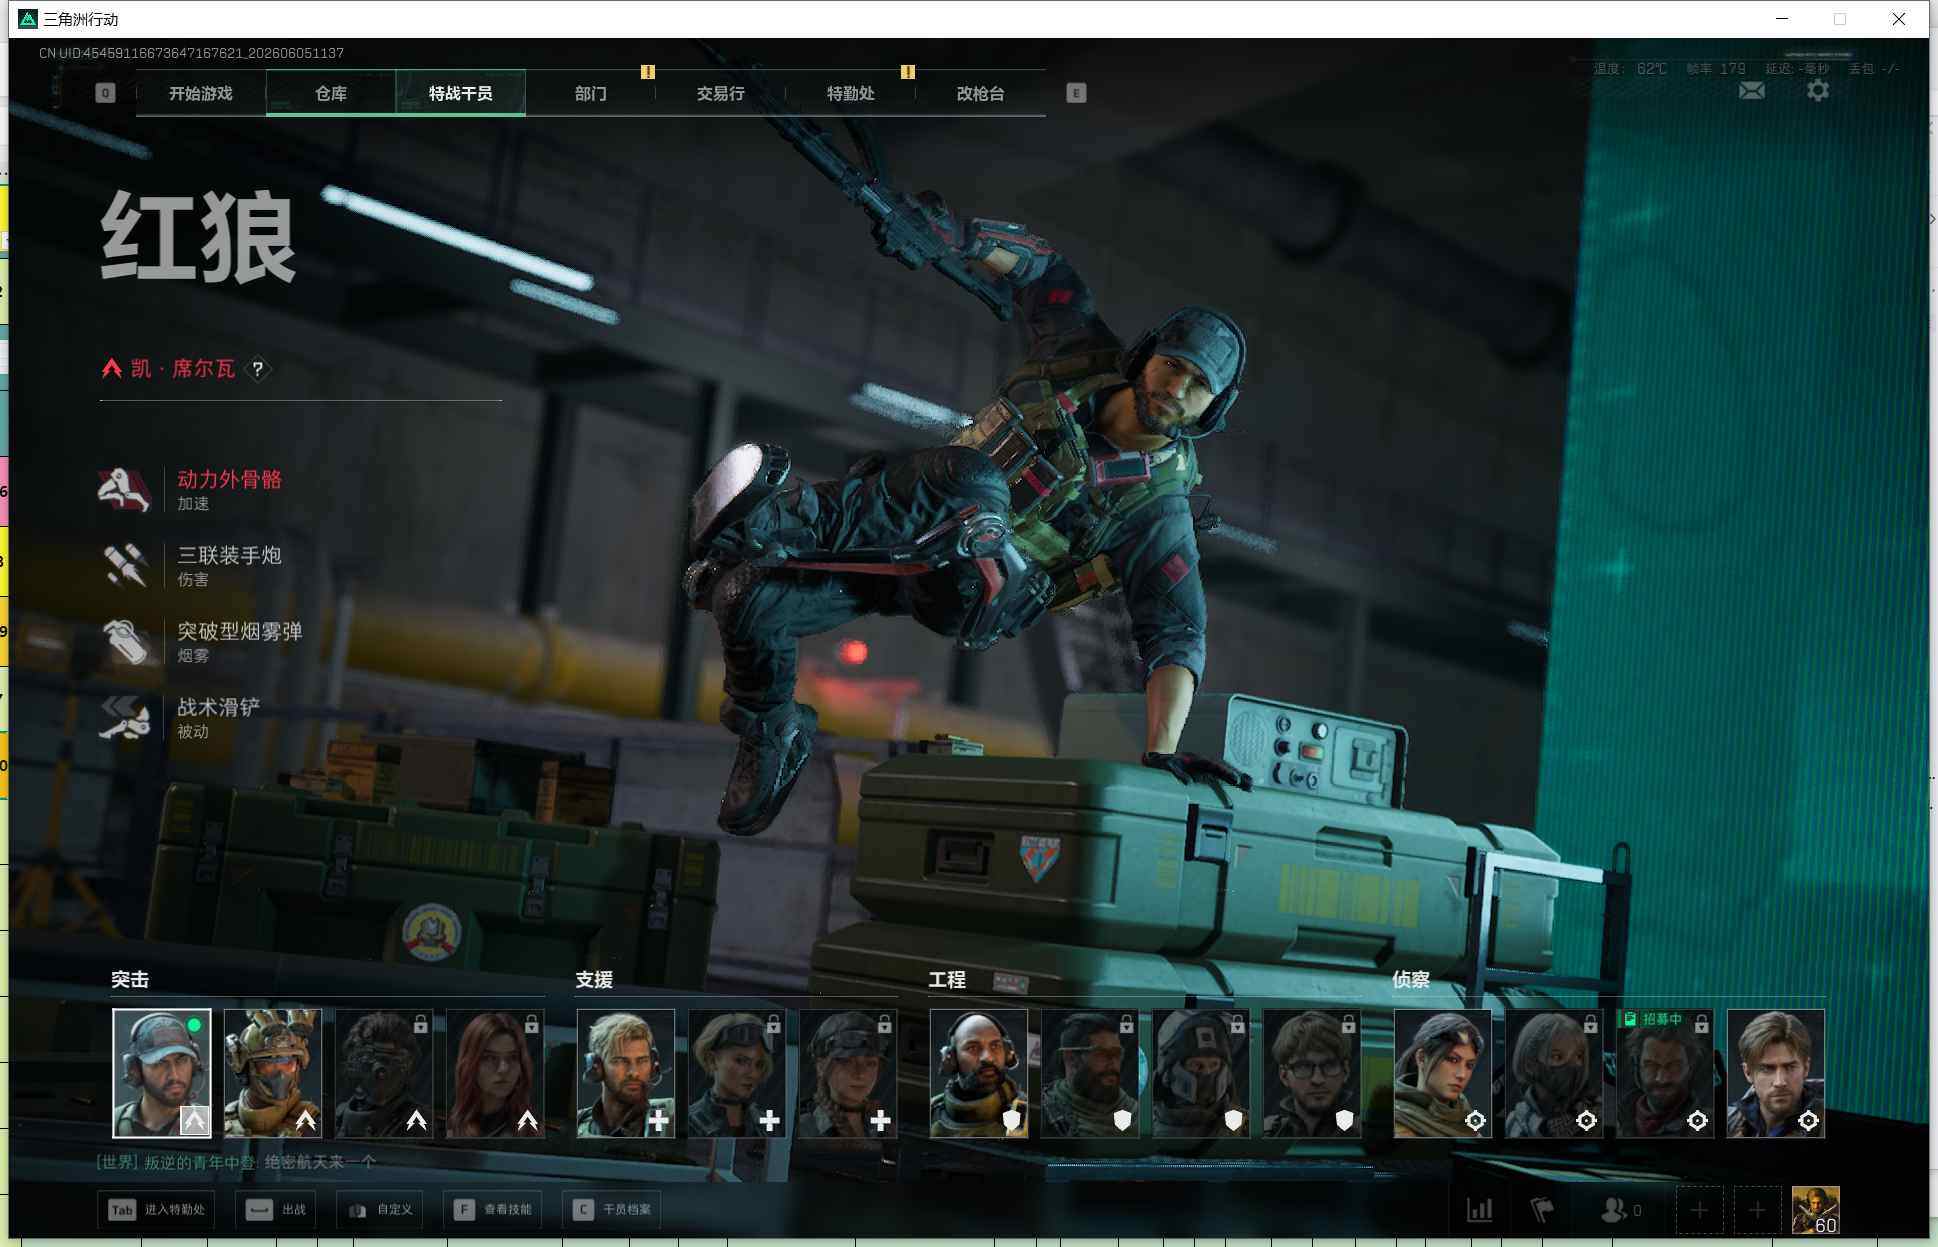This screenshot has width=1938, height=1247.
Task: Select the locked red-haired woman under 突击
Action: pyautogui.click(x=495, y=1073)
